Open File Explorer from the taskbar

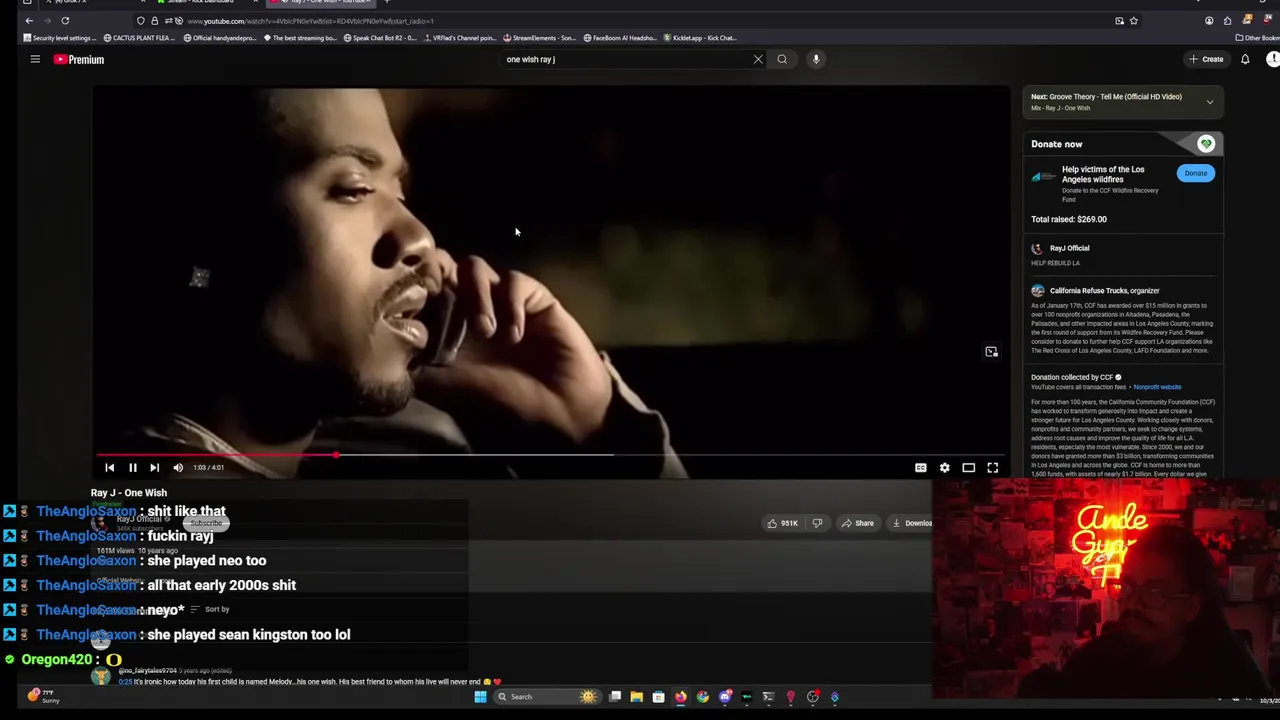pos(636,697)
